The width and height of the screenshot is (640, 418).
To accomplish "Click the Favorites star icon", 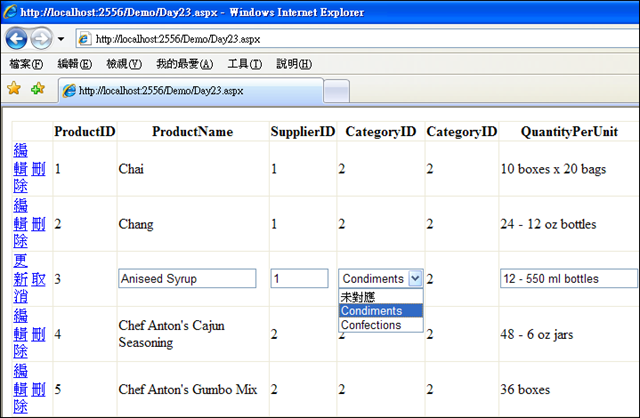I will tap(14, 89).
